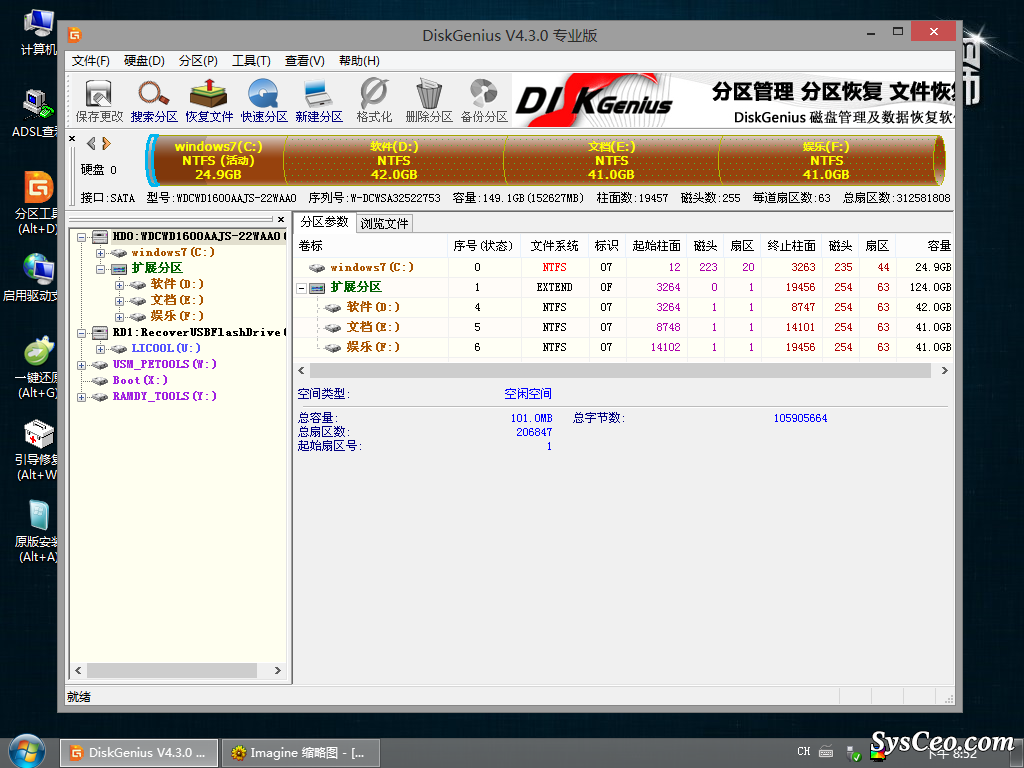
Task: Click the 文件系统 column header
Action: (x=554, y=246)
